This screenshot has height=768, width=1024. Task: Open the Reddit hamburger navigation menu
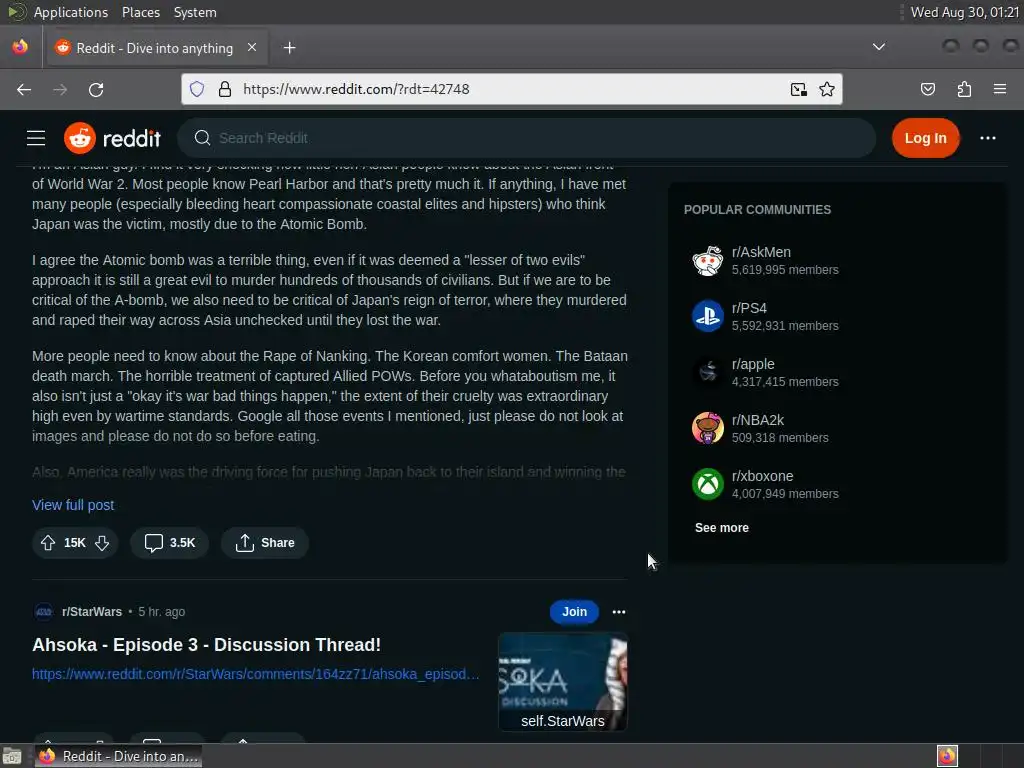36,138
